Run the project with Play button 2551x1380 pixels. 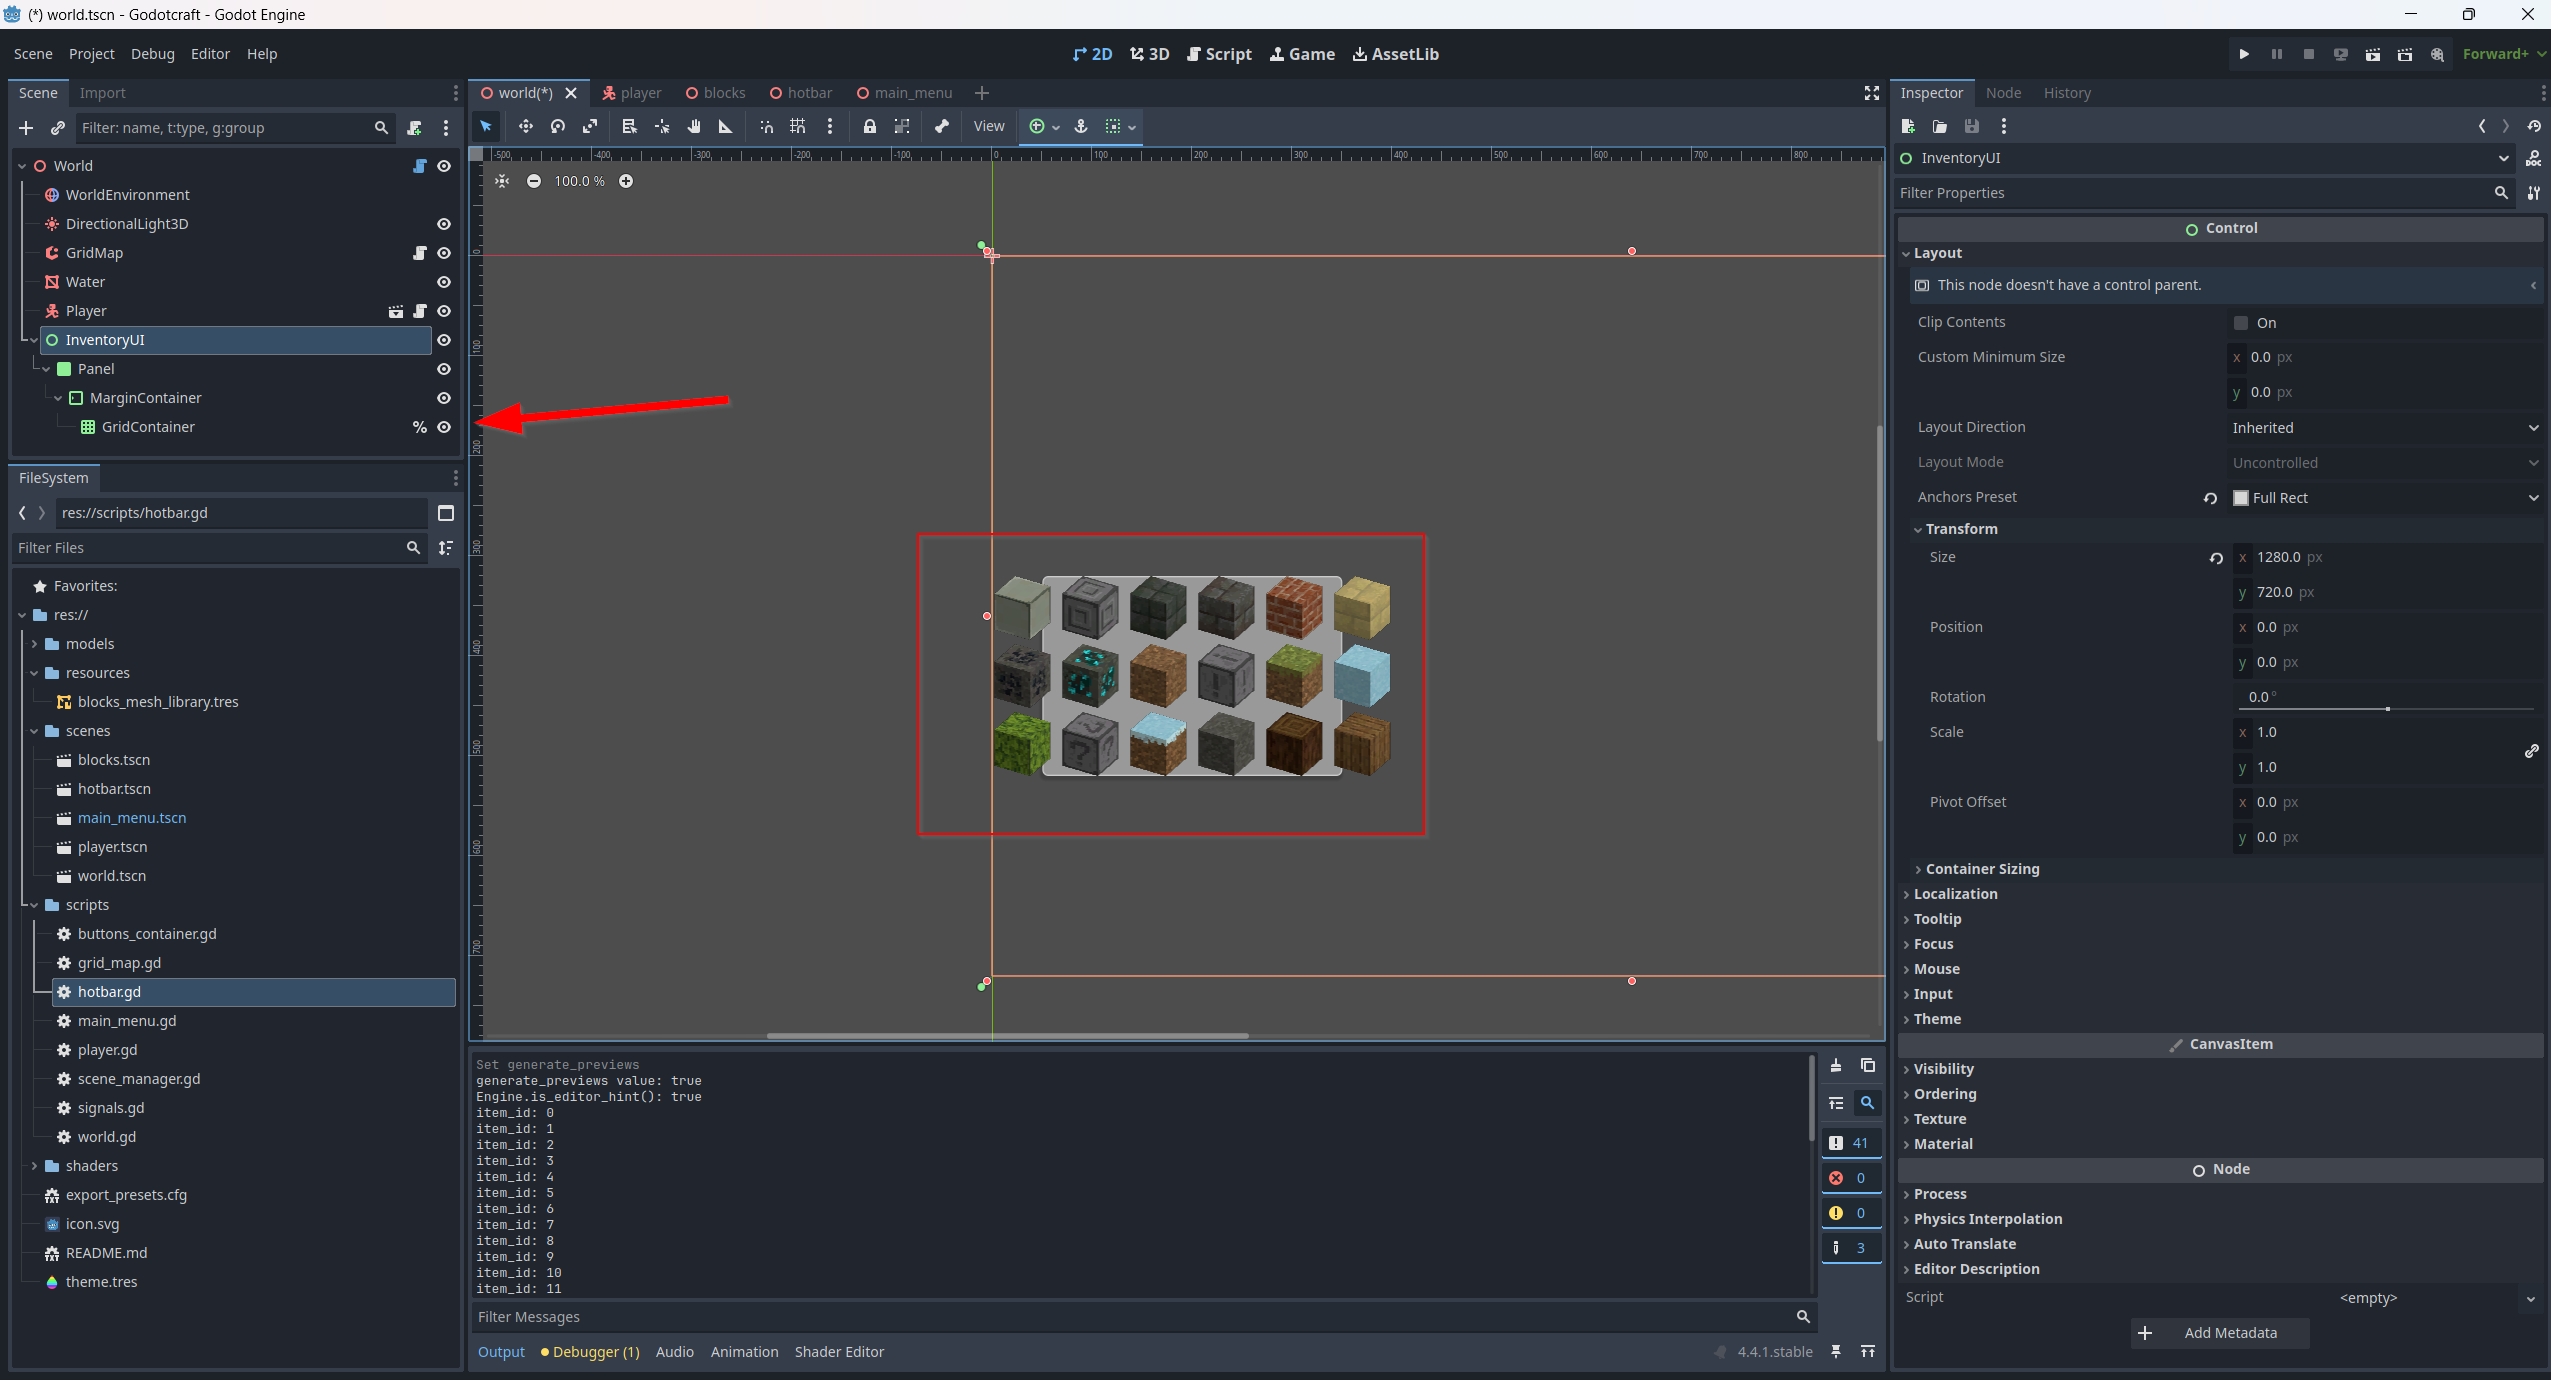(x=2244, y=54)
